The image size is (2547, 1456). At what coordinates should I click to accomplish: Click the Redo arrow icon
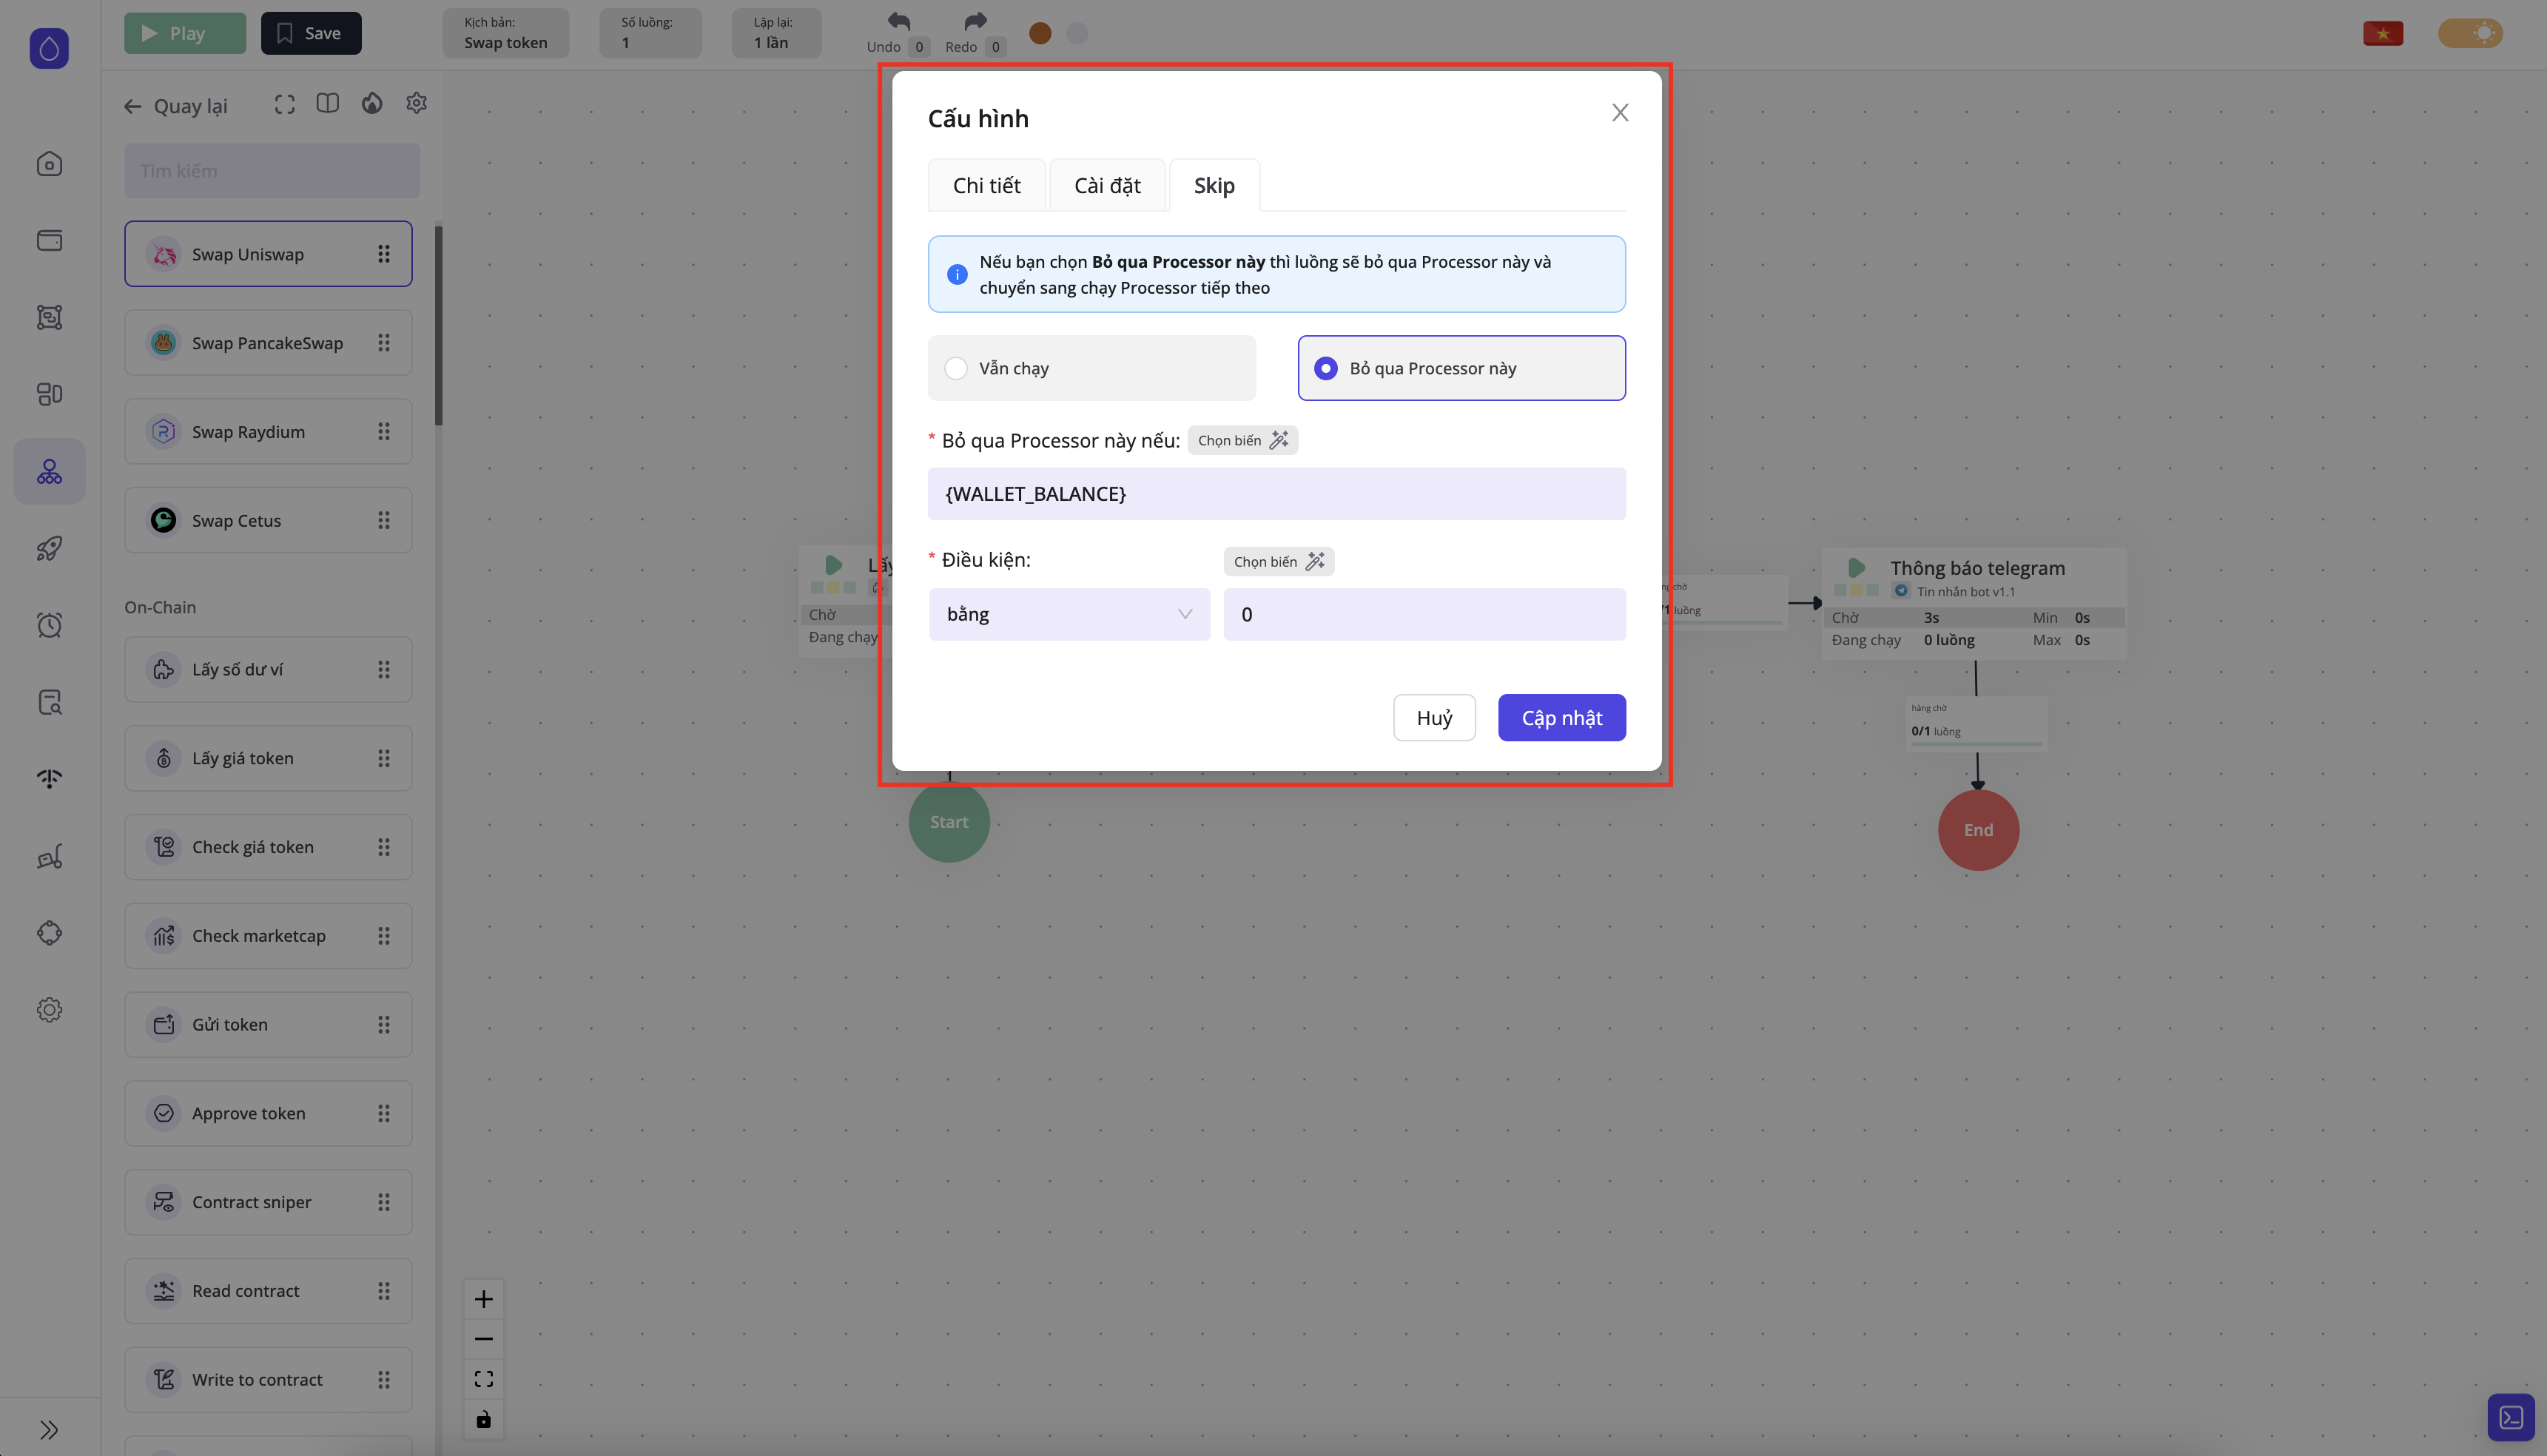pos(975,22)
